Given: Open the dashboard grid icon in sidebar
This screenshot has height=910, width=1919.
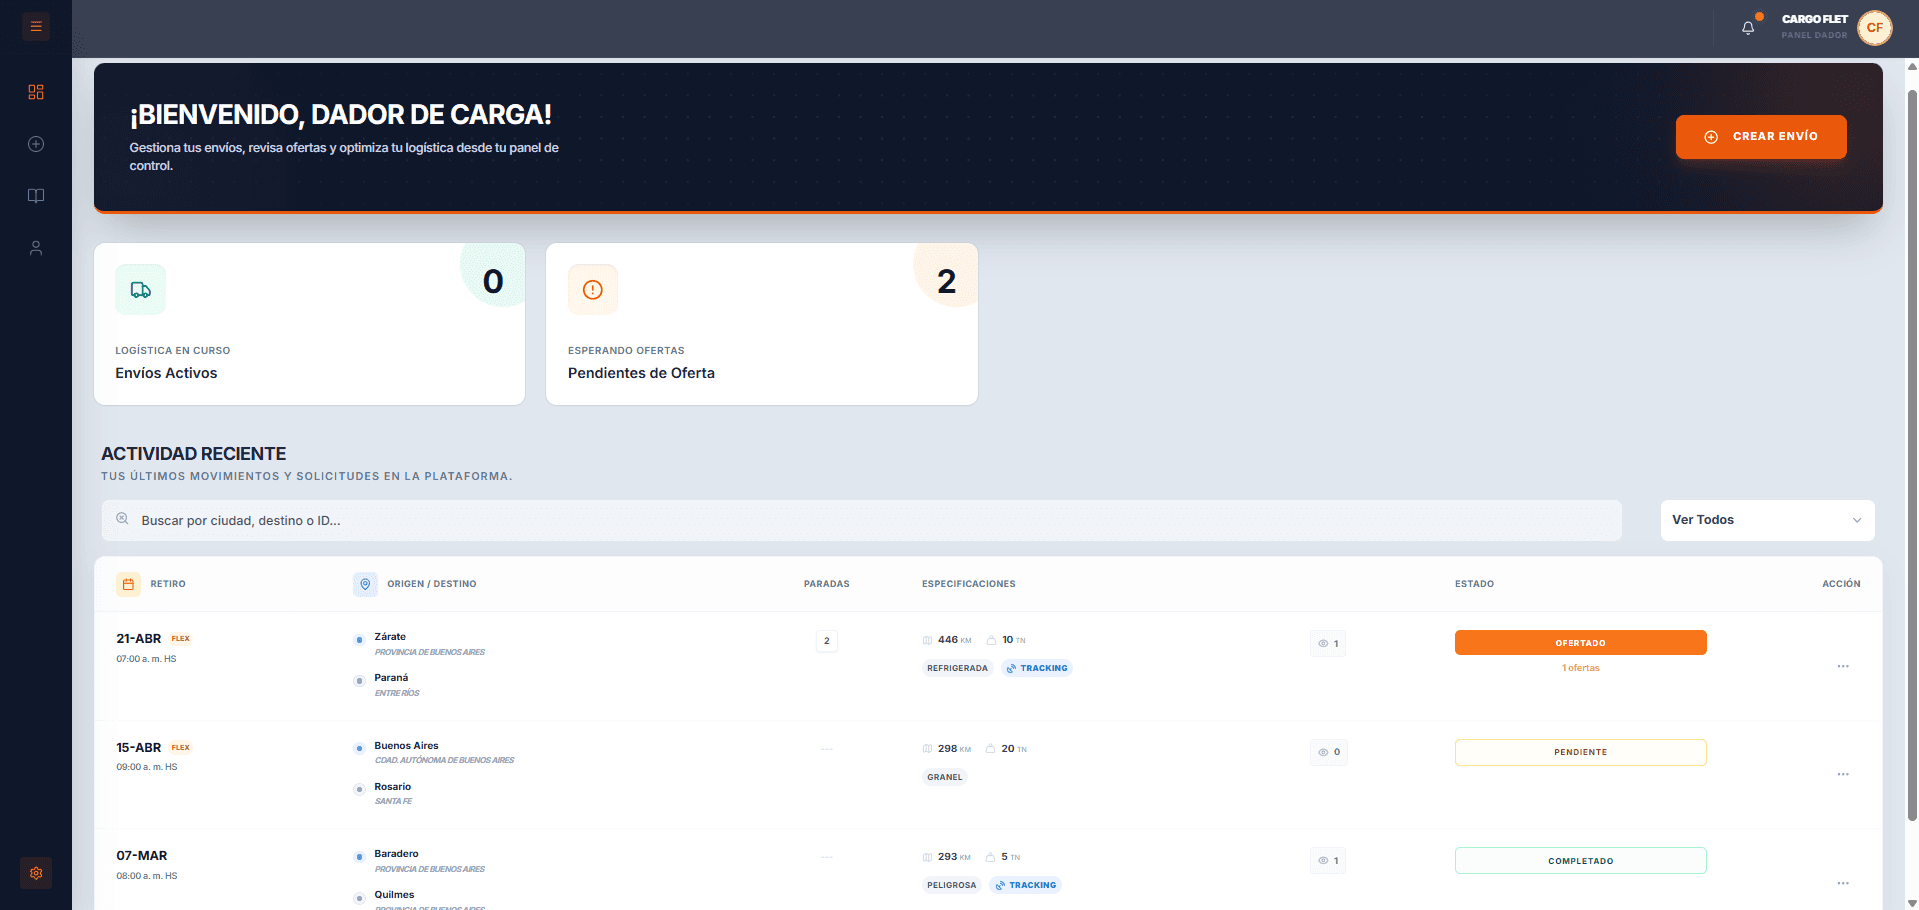Looking at the screenshot, I should click(x=36, y=92).
